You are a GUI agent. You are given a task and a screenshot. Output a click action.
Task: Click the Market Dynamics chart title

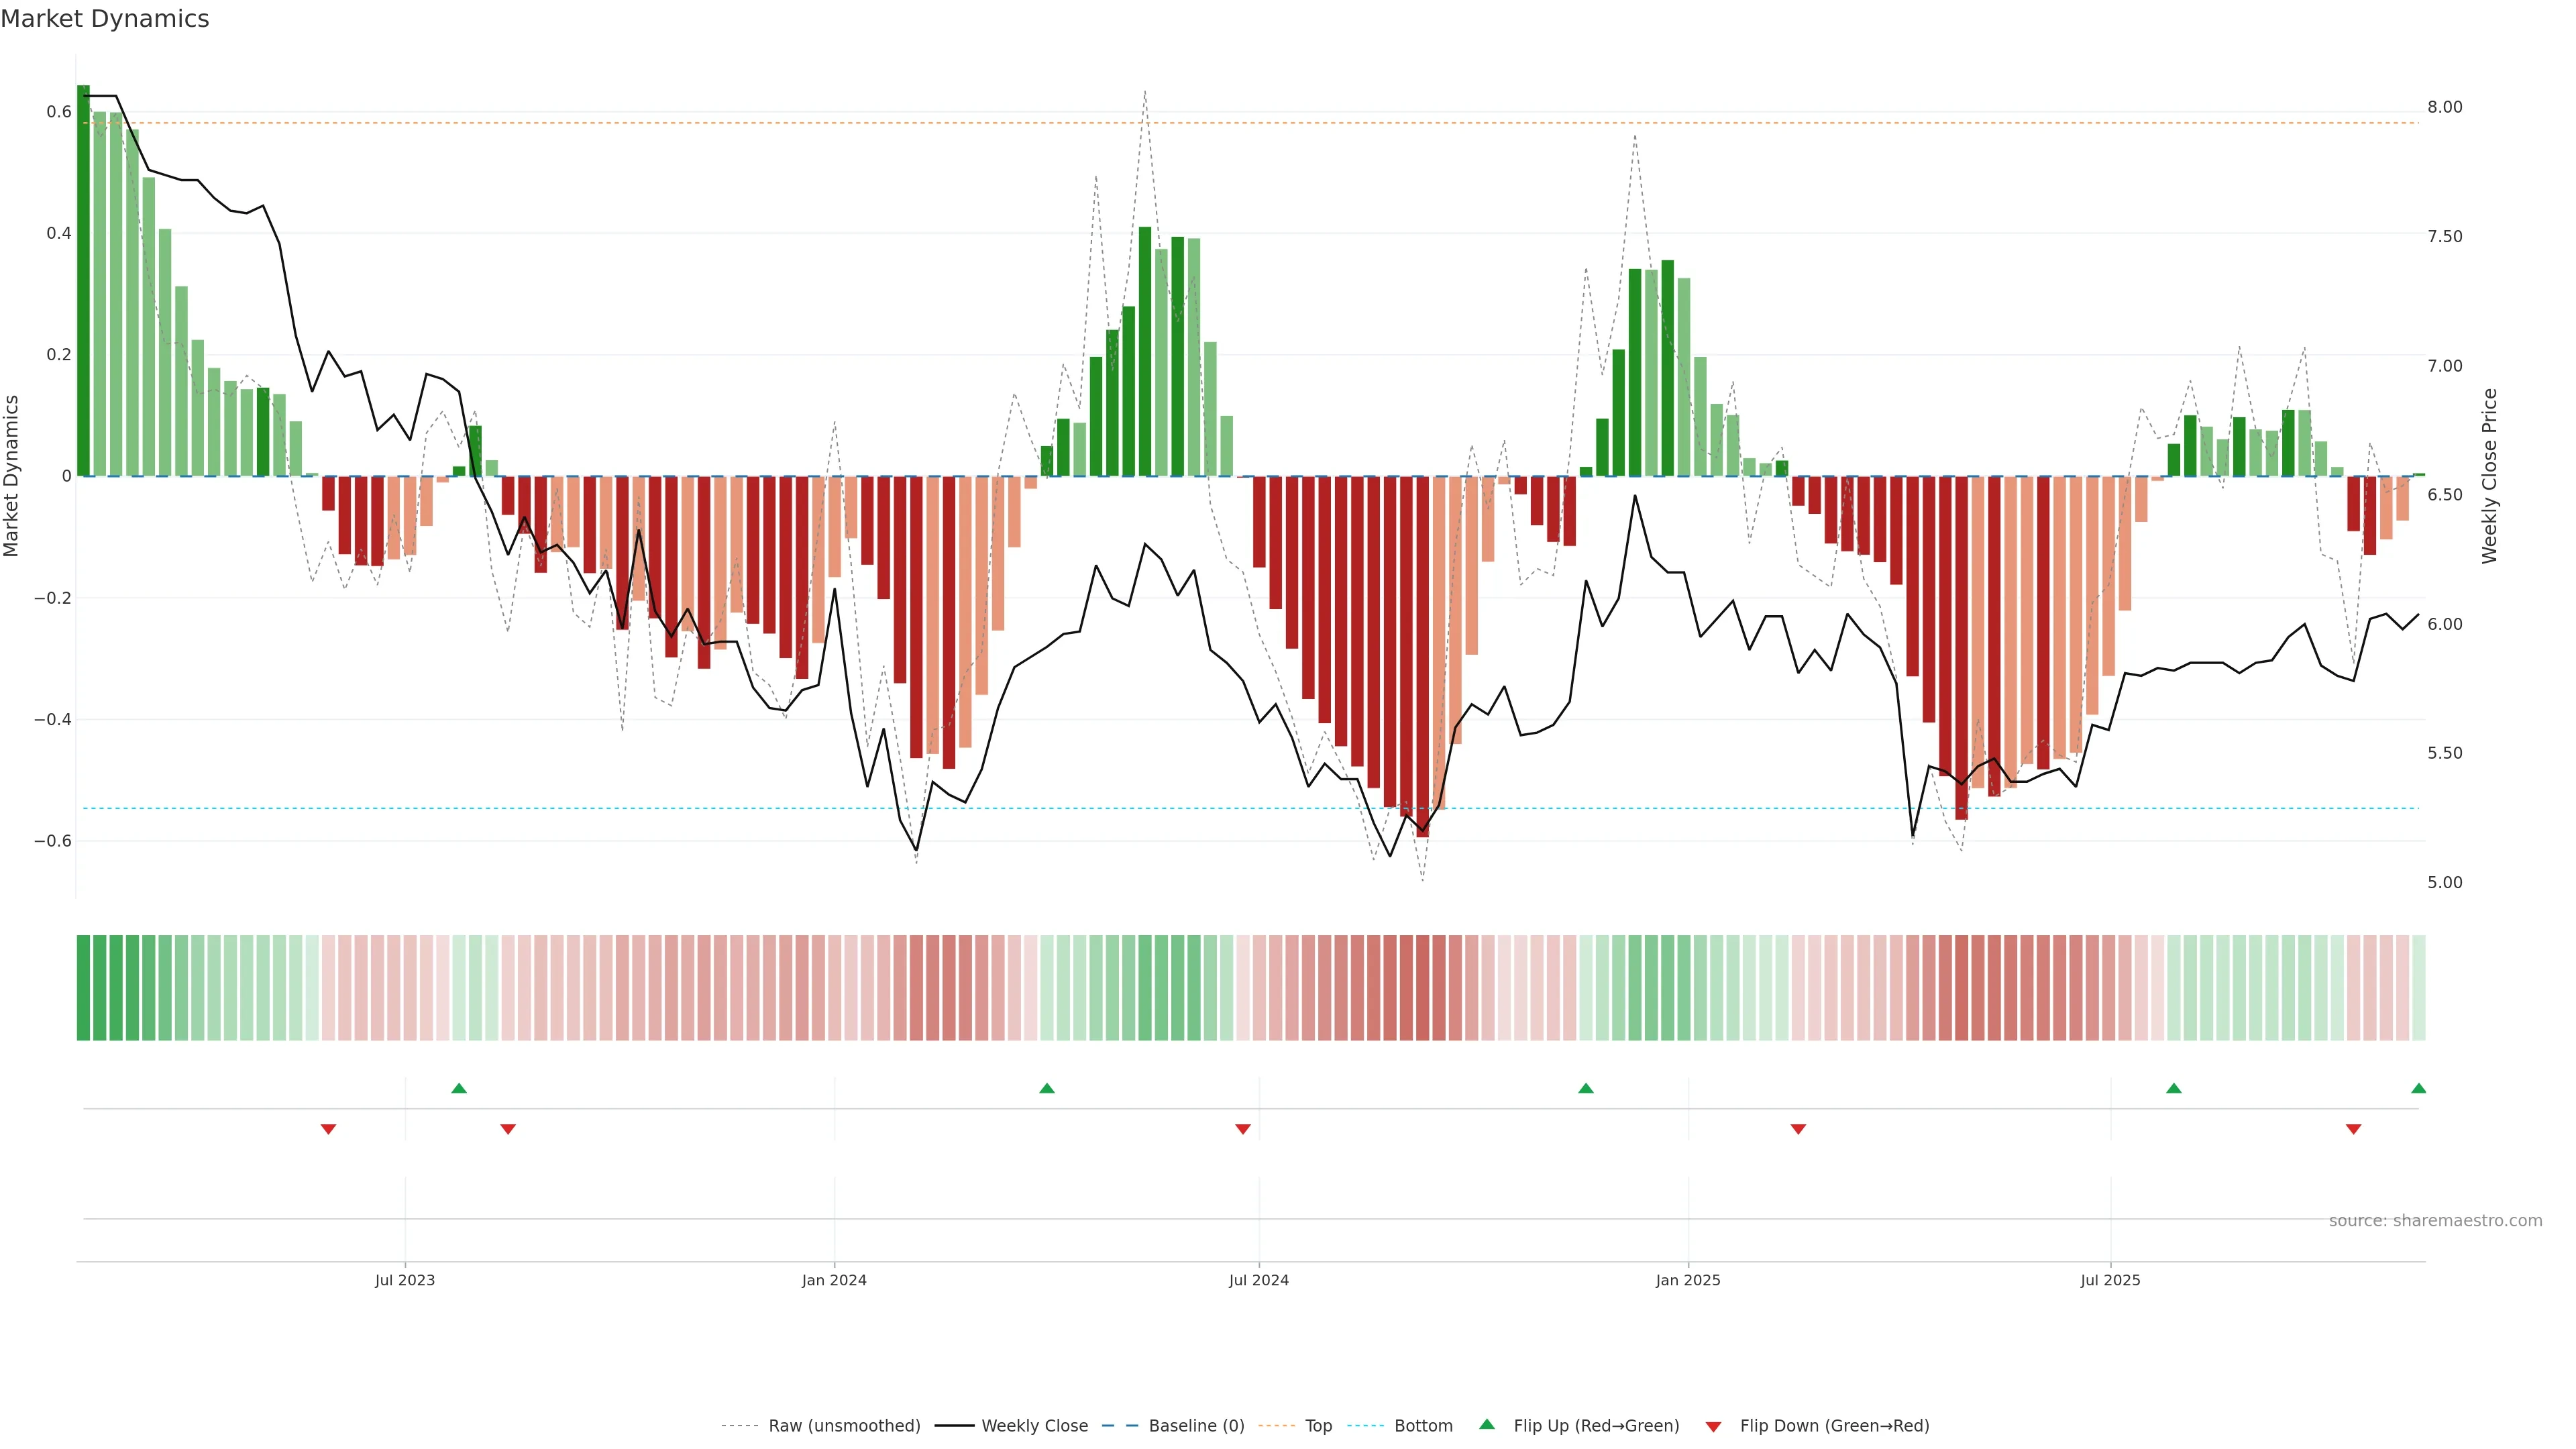[x=105, y=19]
